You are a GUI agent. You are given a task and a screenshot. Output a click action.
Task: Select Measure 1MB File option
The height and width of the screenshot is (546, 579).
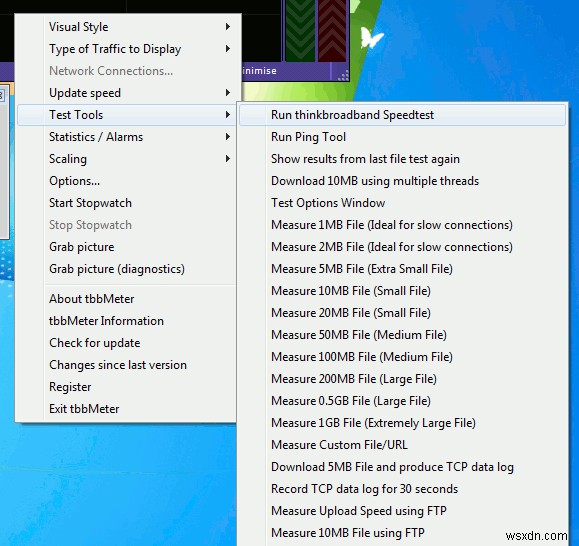click(x=402, y=225)
